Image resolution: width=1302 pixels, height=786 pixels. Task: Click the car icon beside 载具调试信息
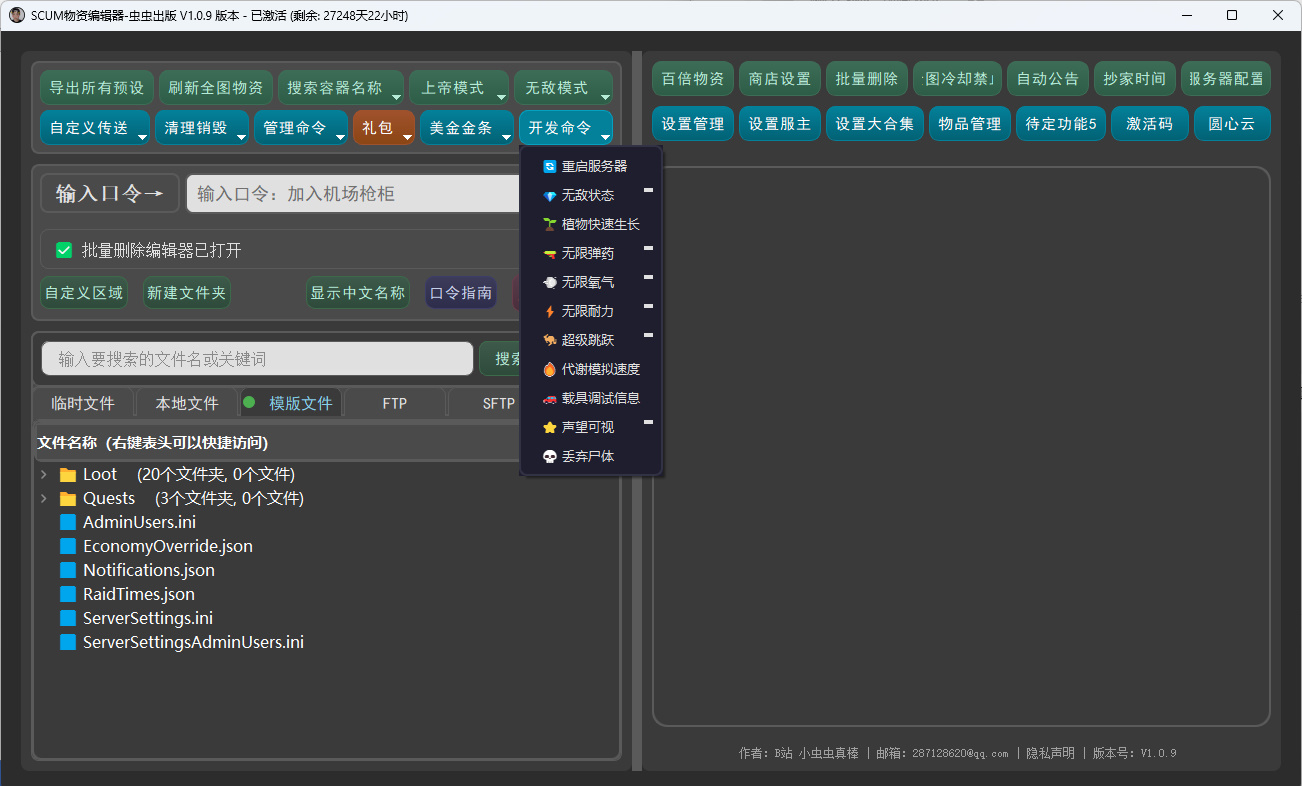pyautogui.click(x=549, y=398)
